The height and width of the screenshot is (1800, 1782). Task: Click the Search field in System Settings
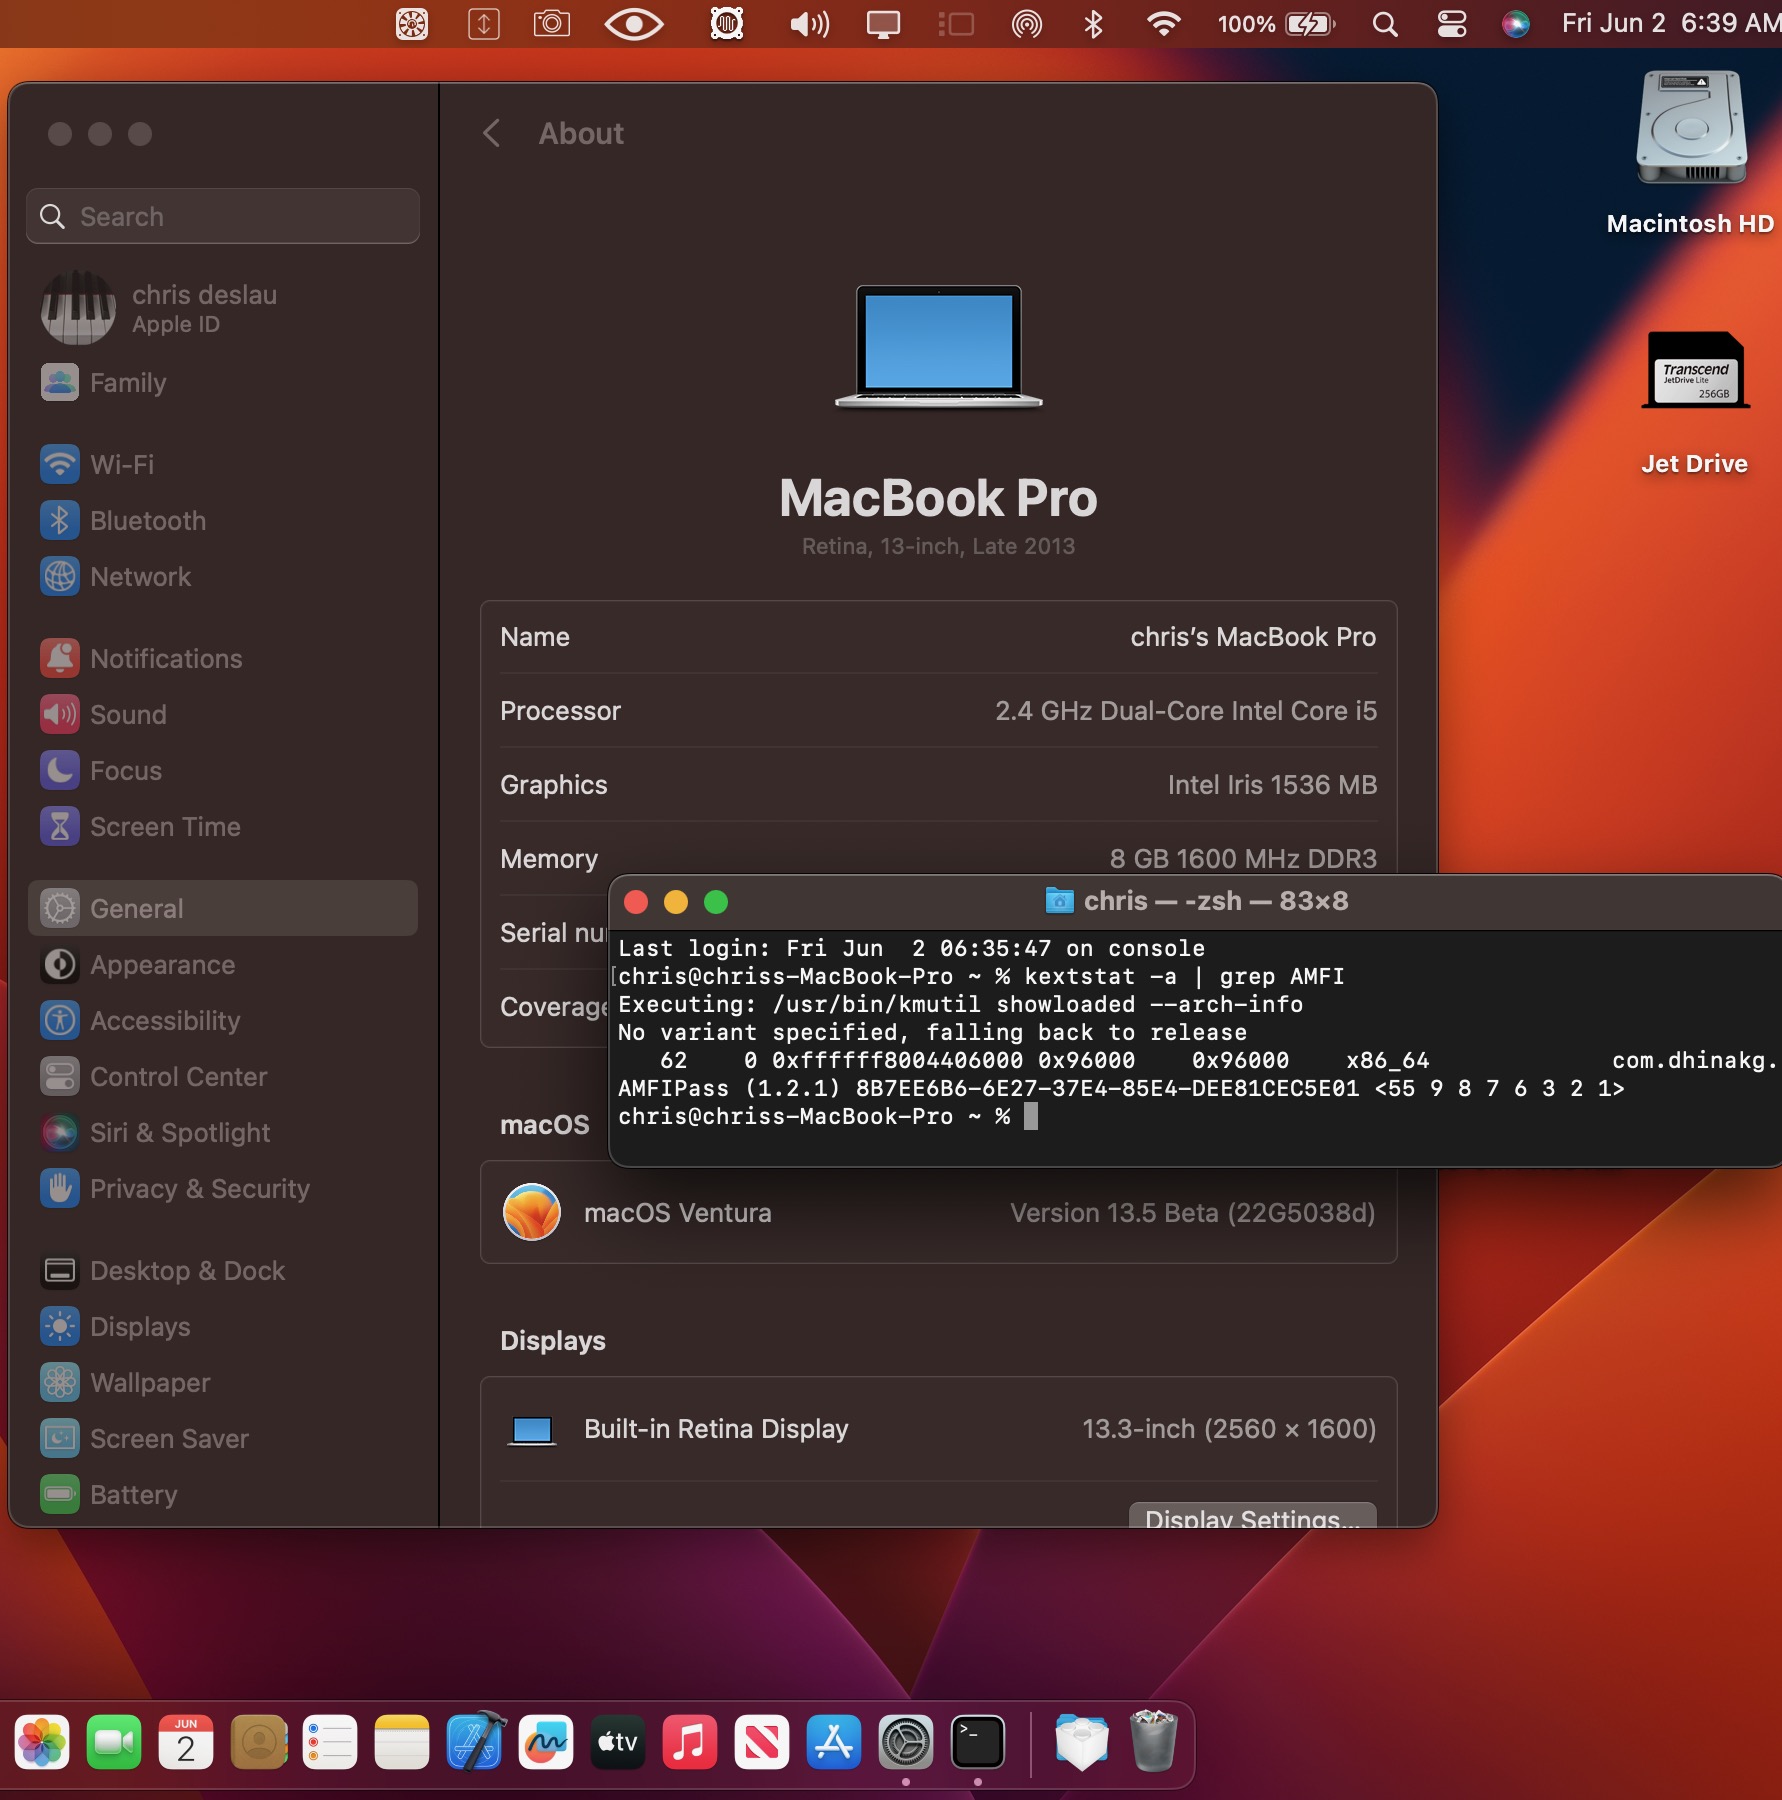223,216
